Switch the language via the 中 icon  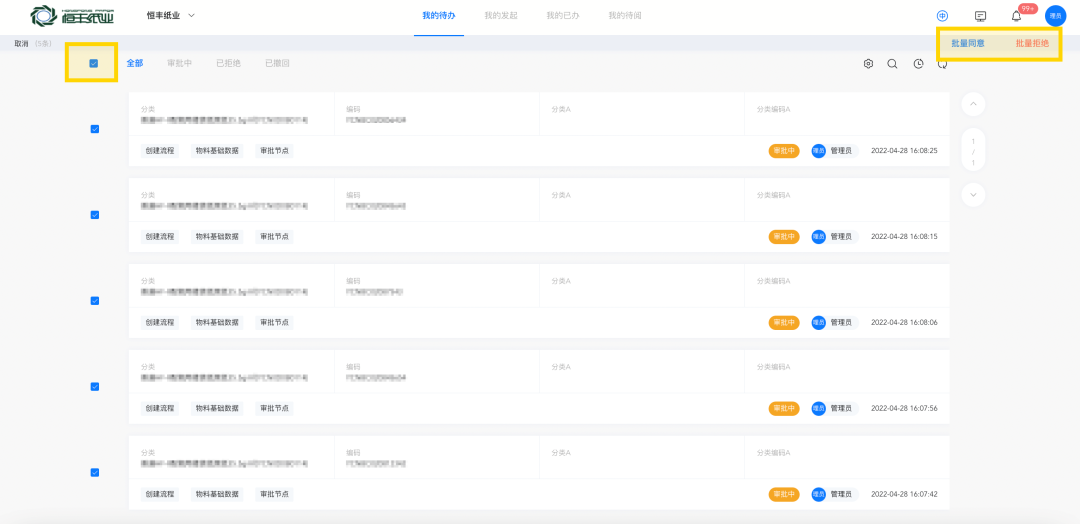coord(942,16)
